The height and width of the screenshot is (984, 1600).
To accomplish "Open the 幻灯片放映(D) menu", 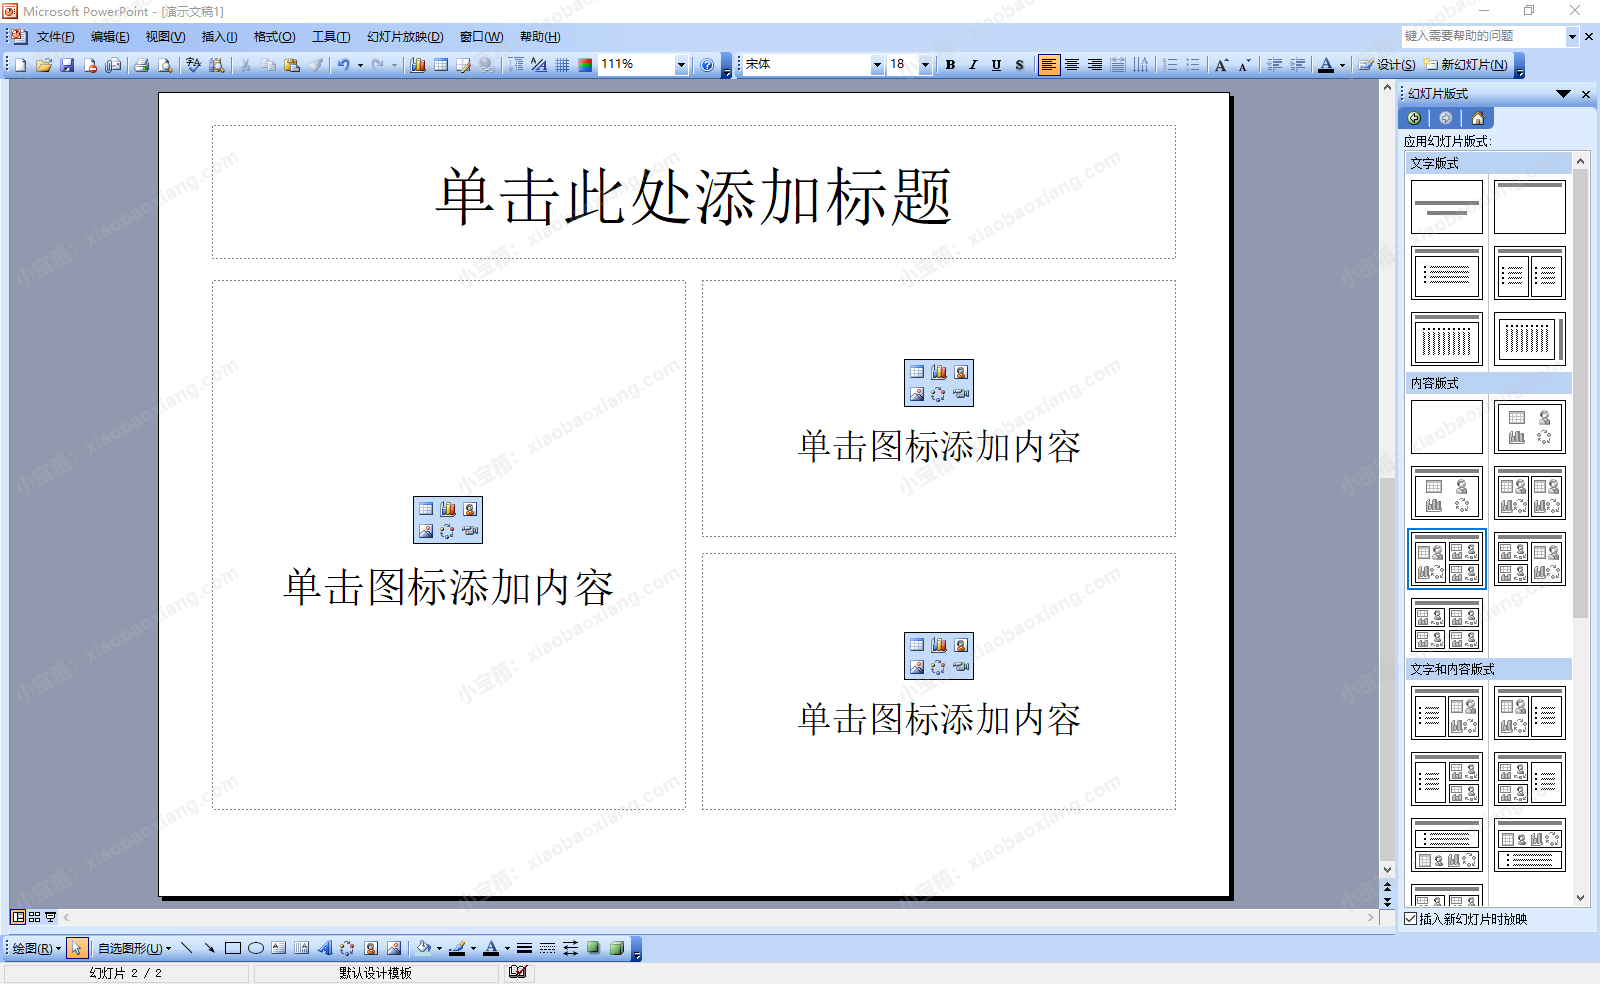I will click(x=404, y=37).
